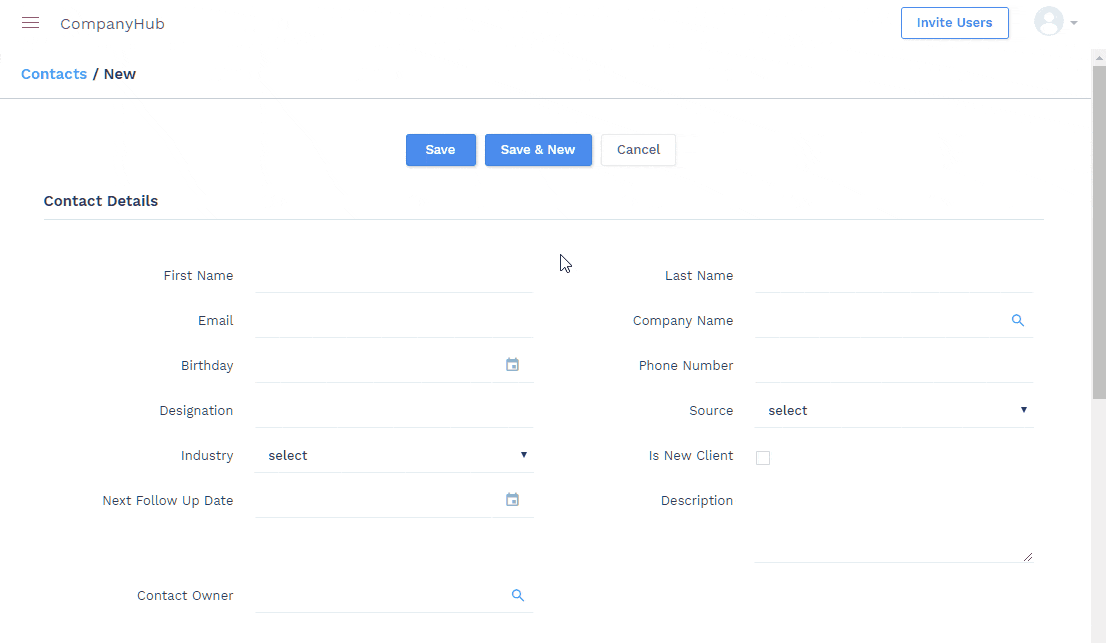Open the account dropdown arrow beside avatar
Screen dimensions: 1106x643
(1074, 23)
